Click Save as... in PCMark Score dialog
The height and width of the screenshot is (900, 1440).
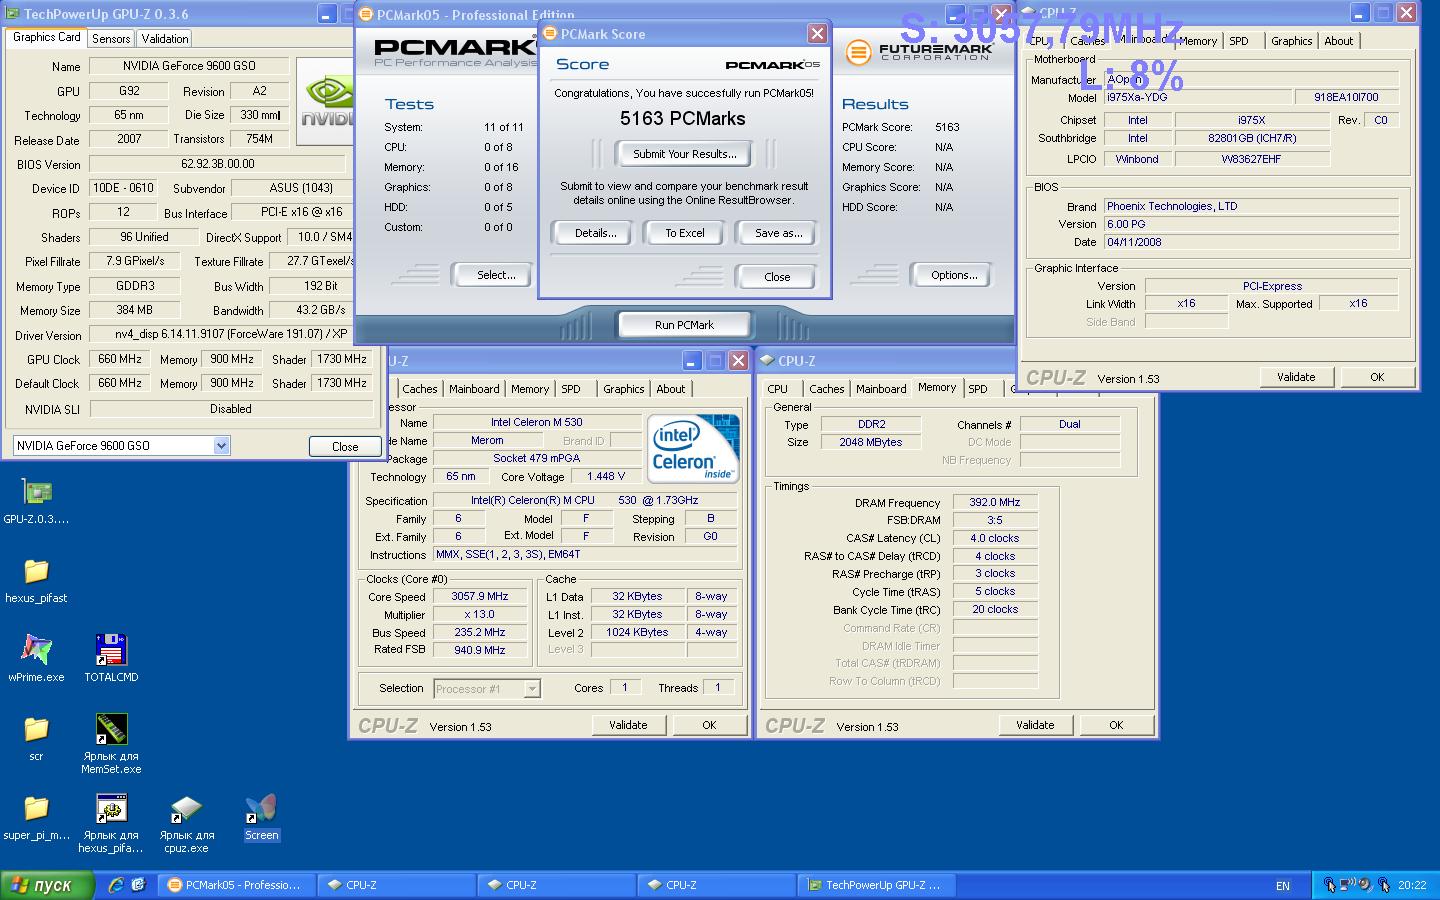(x=779, y=233)
